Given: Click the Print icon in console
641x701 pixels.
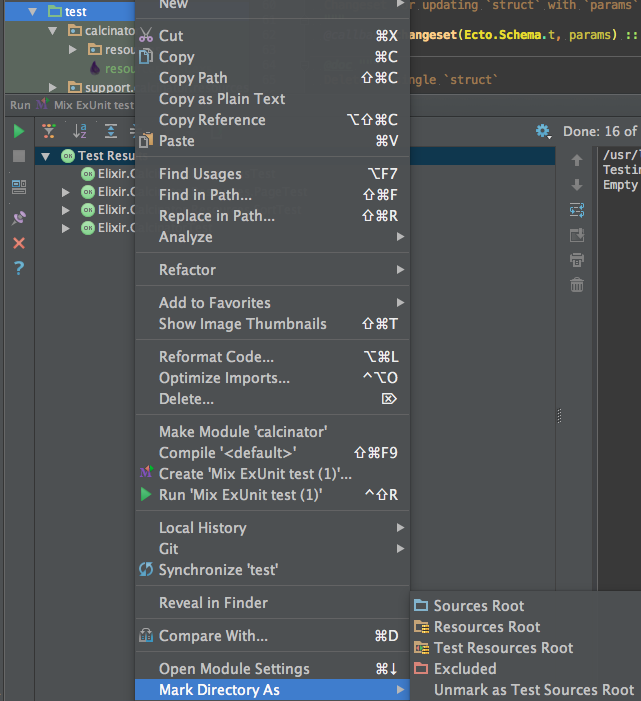Looking at the screenshot, I should (577, 260).
